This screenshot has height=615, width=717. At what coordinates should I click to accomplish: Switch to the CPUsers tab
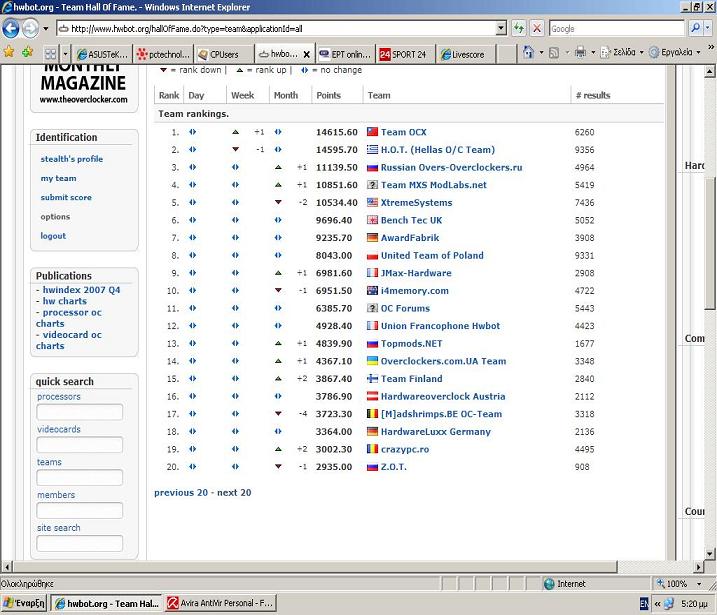(224, 54)
